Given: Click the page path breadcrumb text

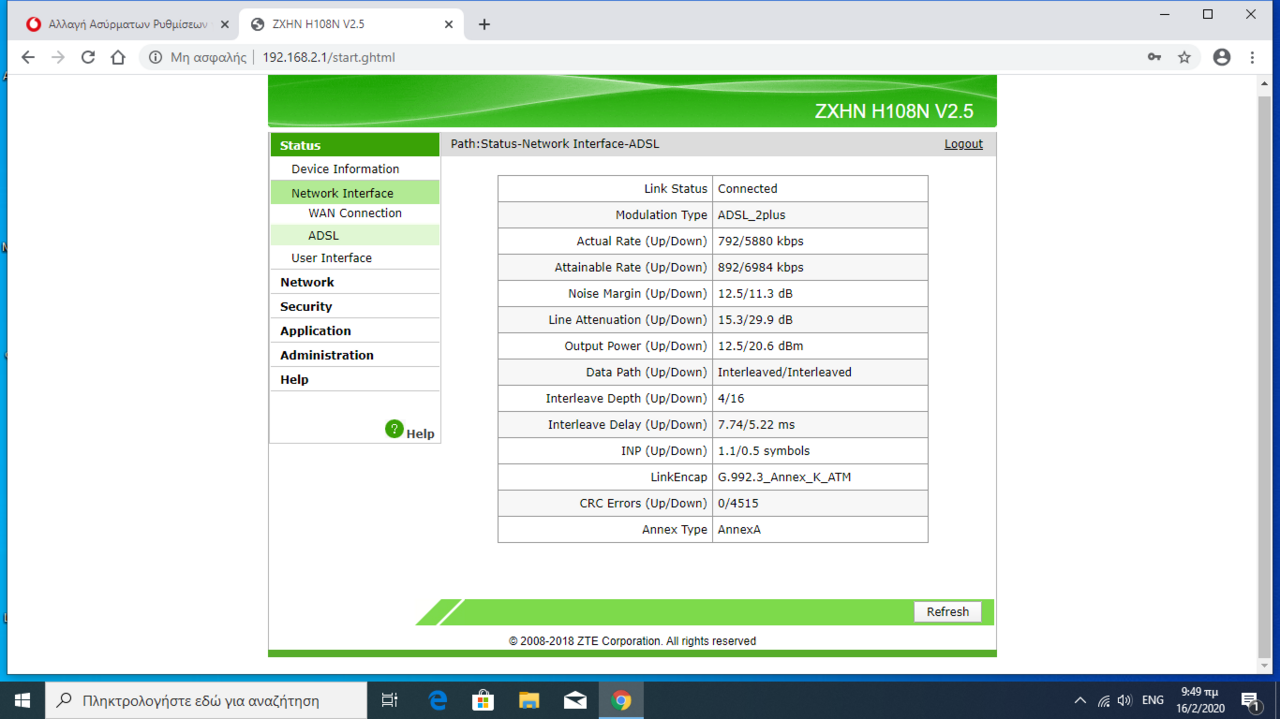Looking at the screenshot, I should [555, 144].
